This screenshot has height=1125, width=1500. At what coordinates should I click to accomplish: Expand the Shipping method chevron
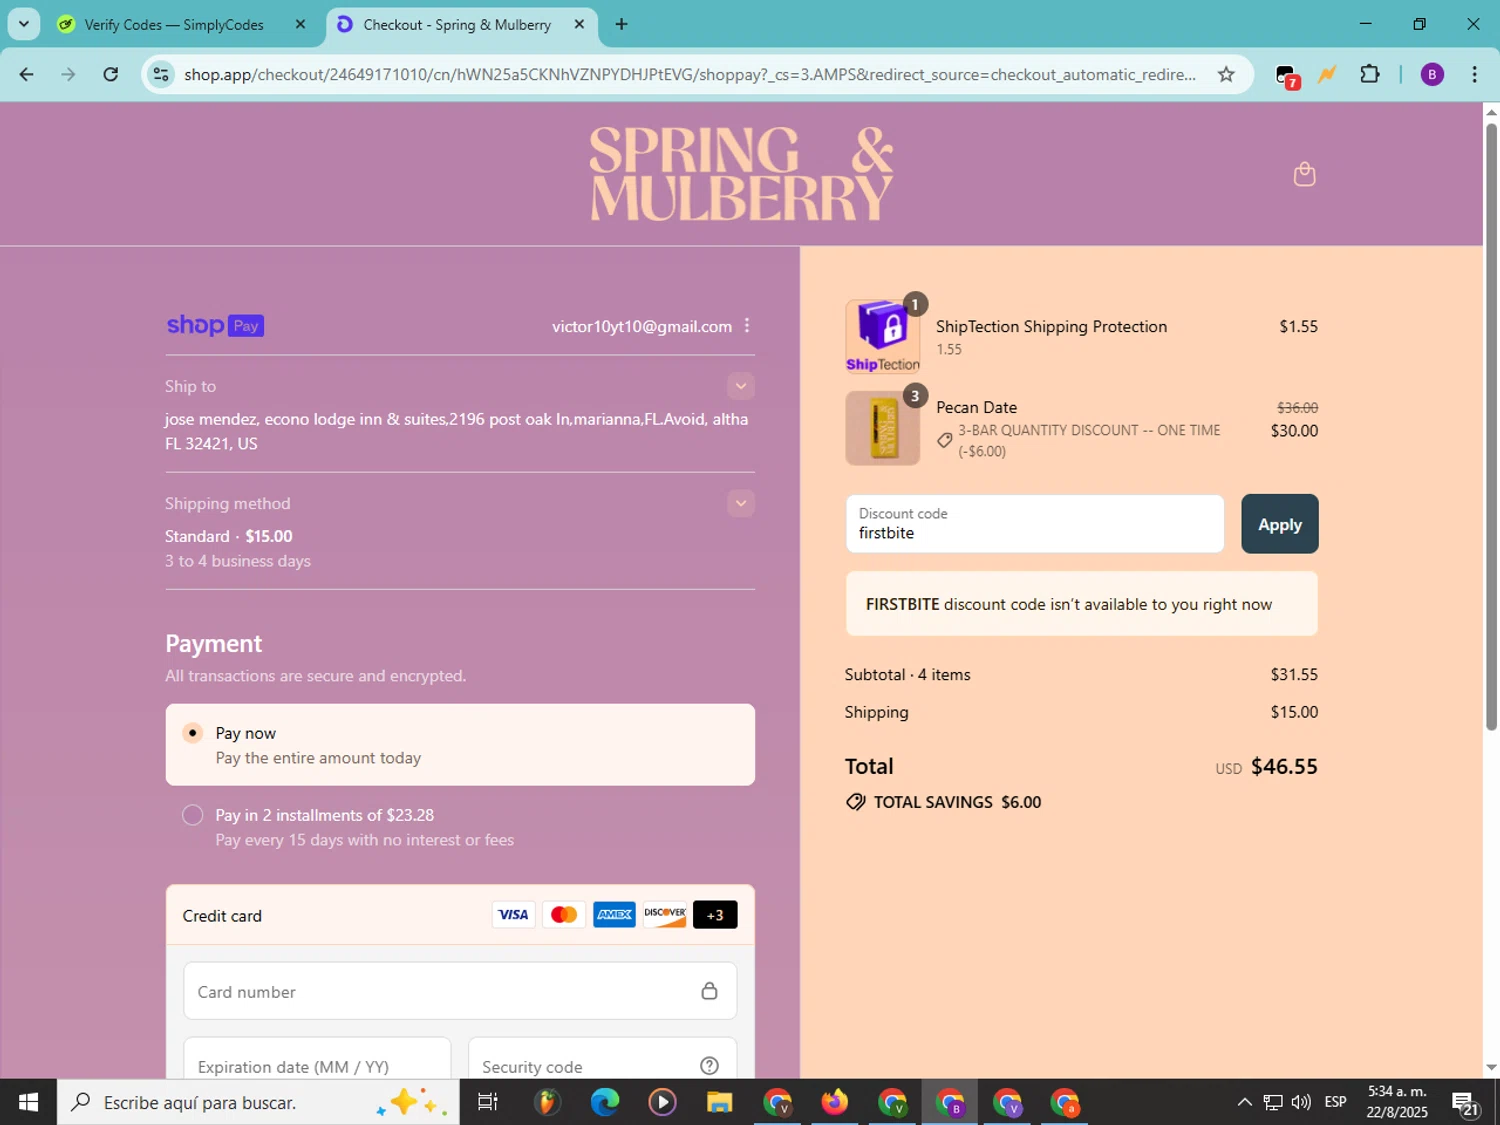tap(741, 503)
